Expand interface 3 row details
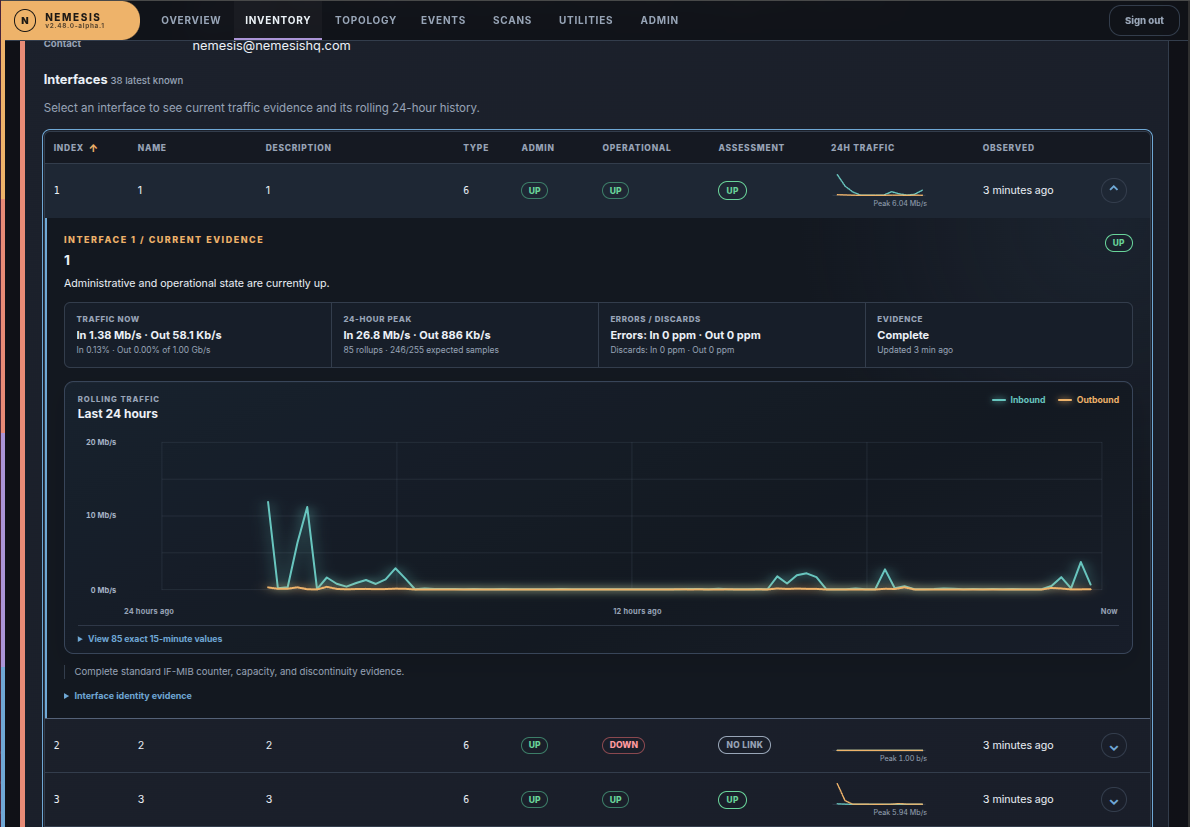This screenshot has height=827, width=1190. pyautogui.click(x=1113, y=800)
